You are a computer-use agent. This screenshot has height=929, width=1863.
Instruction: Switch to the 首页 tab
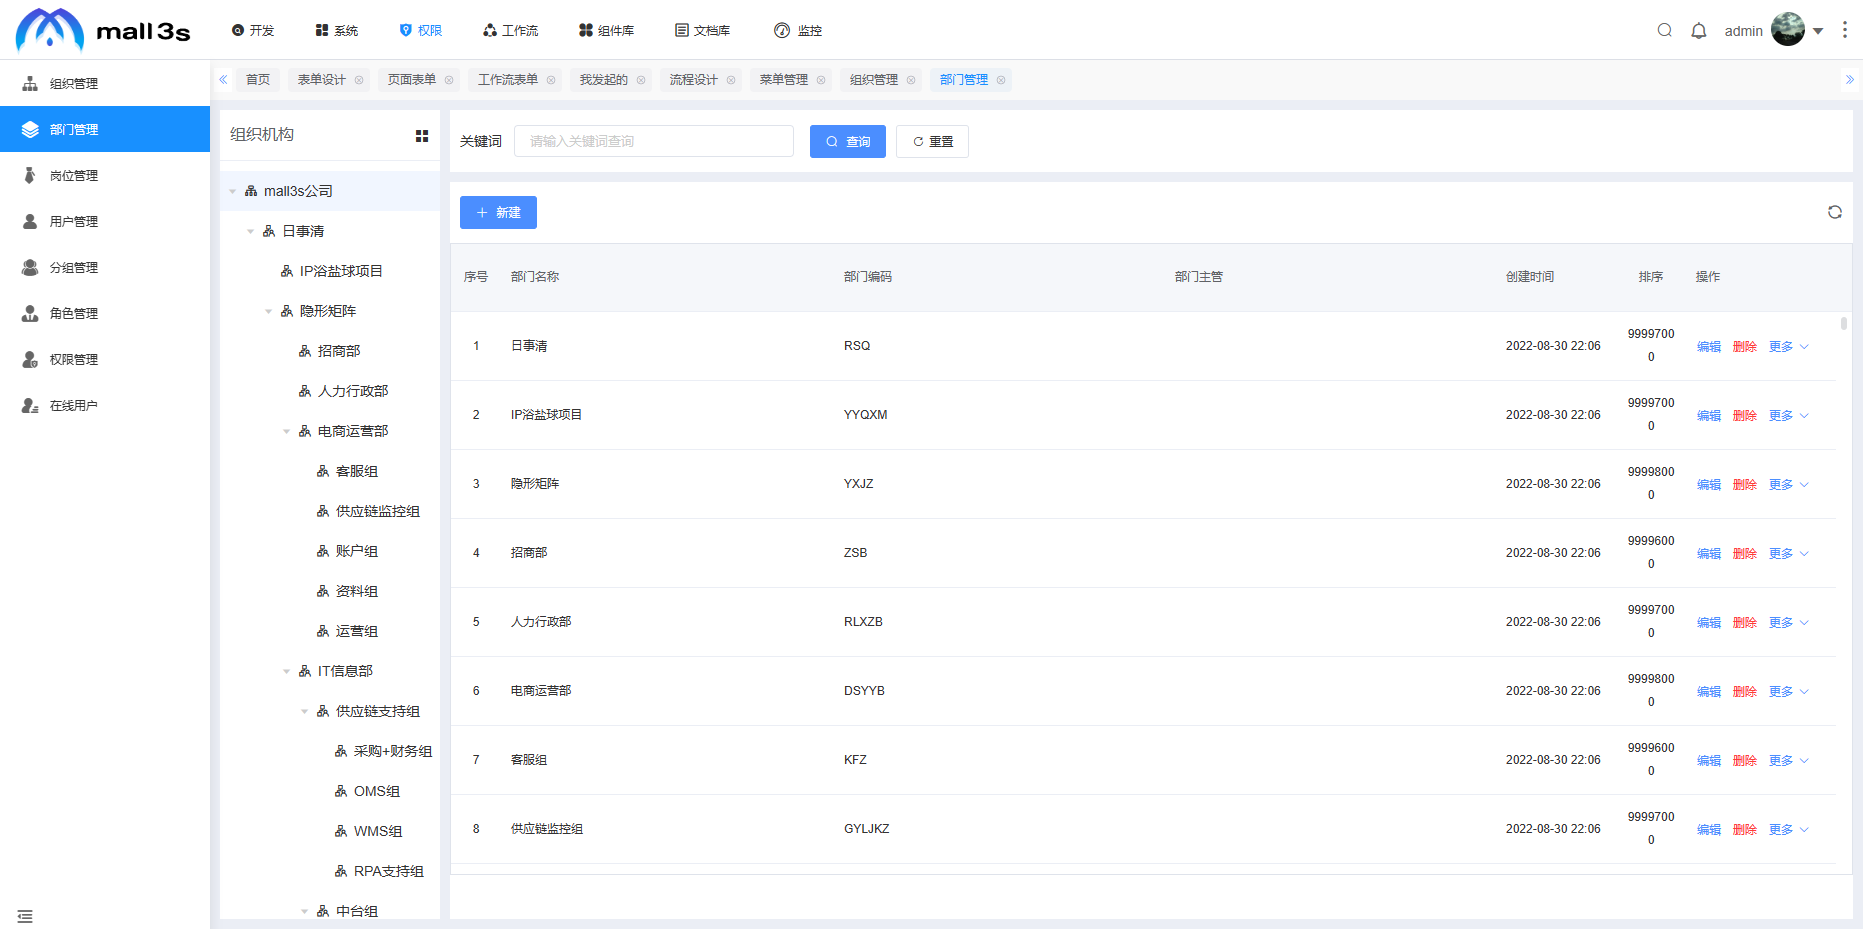click(x=258, y=80)
